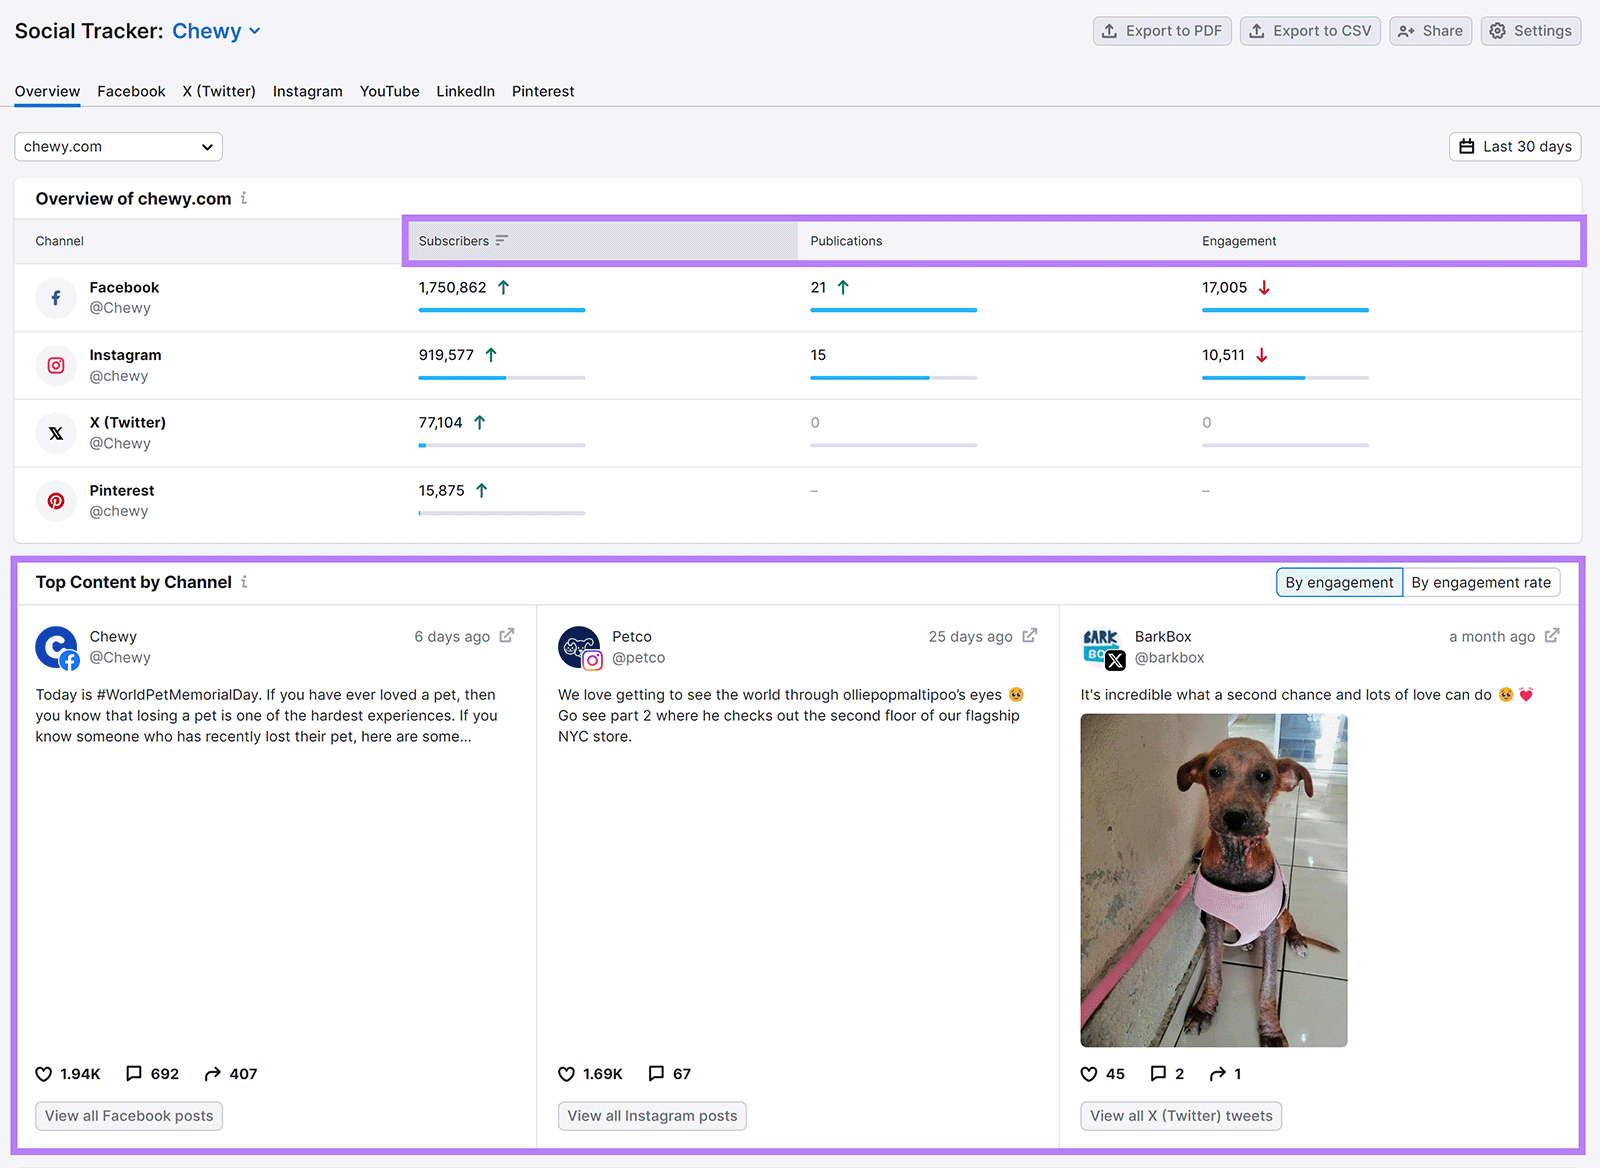Switch ranking to By engagement rate
1600x1168 pixels.
point(1482,582)
